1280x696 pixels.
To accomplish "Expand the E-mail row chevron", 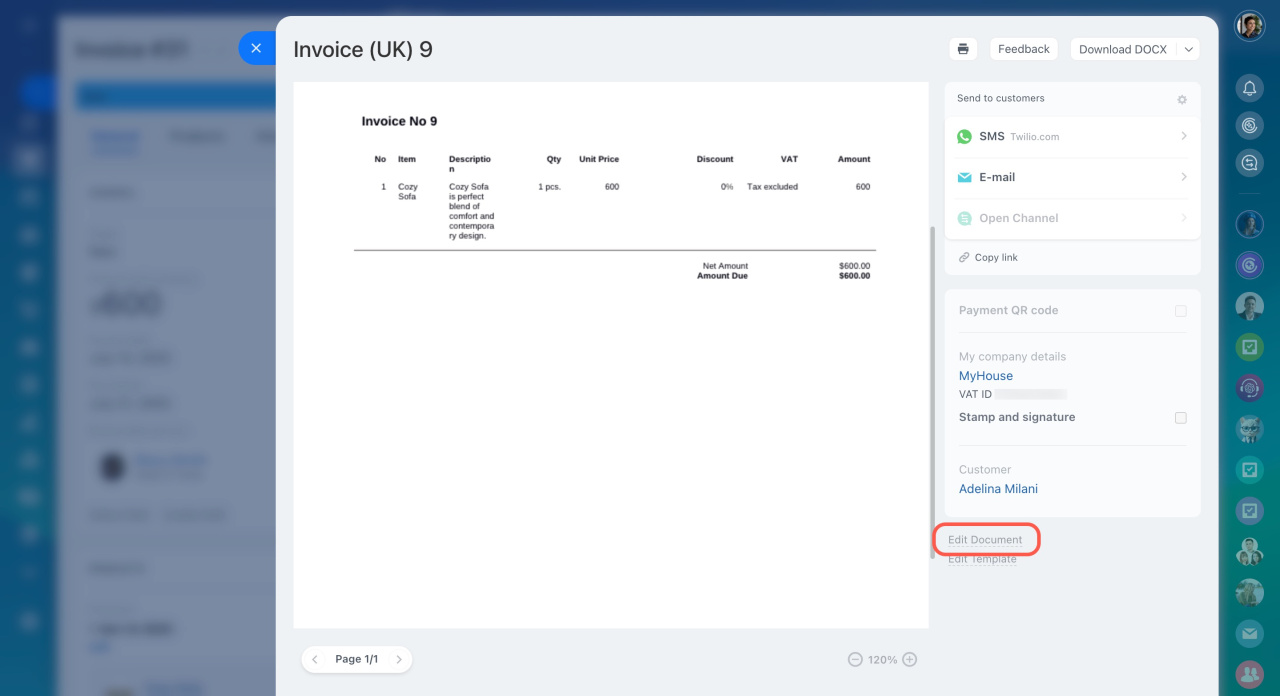I will pyautogui.click(x=1184, y=177).
